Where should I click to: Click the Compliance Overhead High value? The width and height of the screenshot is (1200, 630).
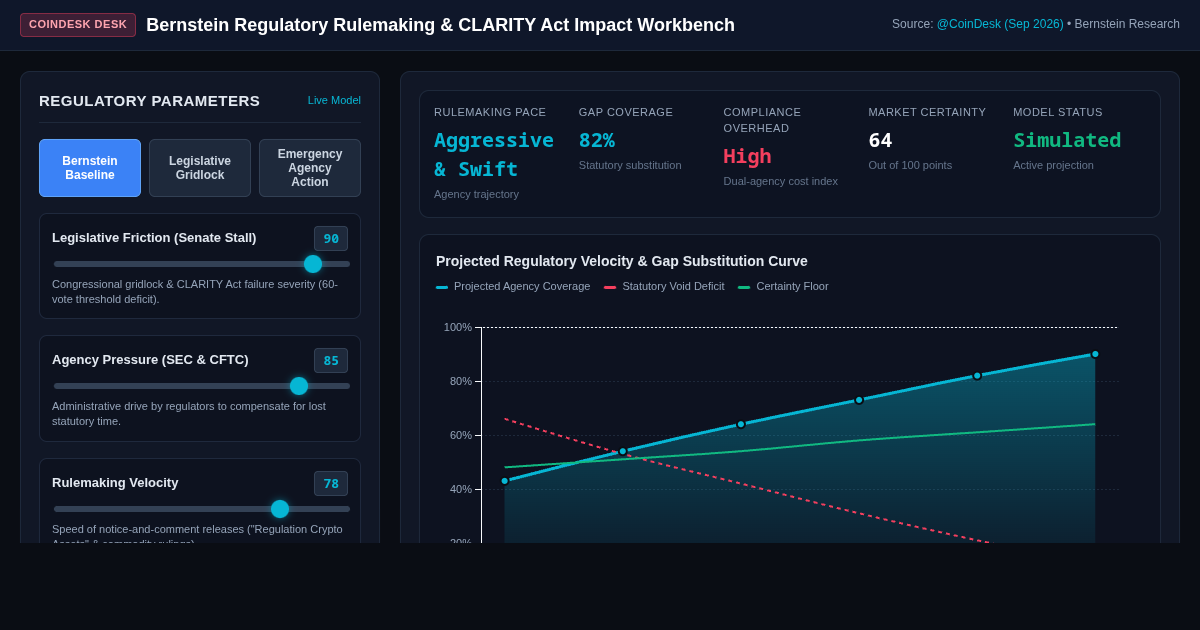[x=747, y=157]
